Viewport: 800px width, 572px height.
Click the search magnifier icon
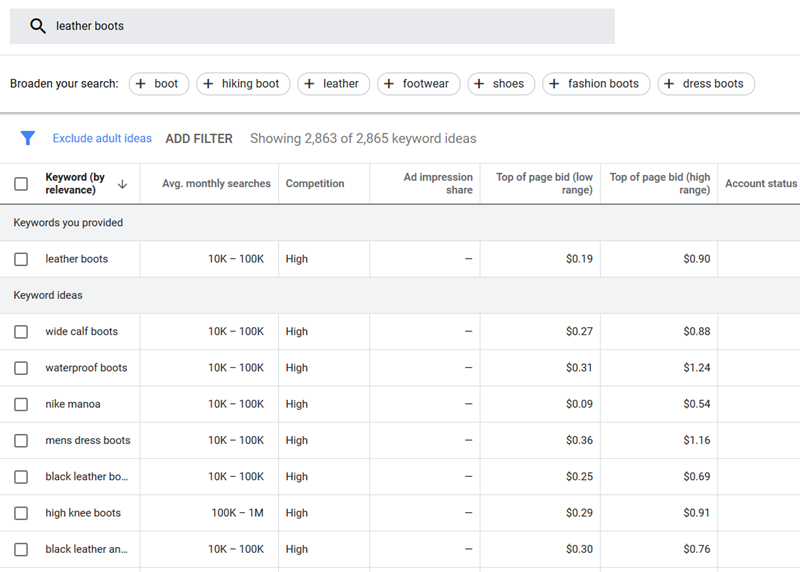pos(38,26)
